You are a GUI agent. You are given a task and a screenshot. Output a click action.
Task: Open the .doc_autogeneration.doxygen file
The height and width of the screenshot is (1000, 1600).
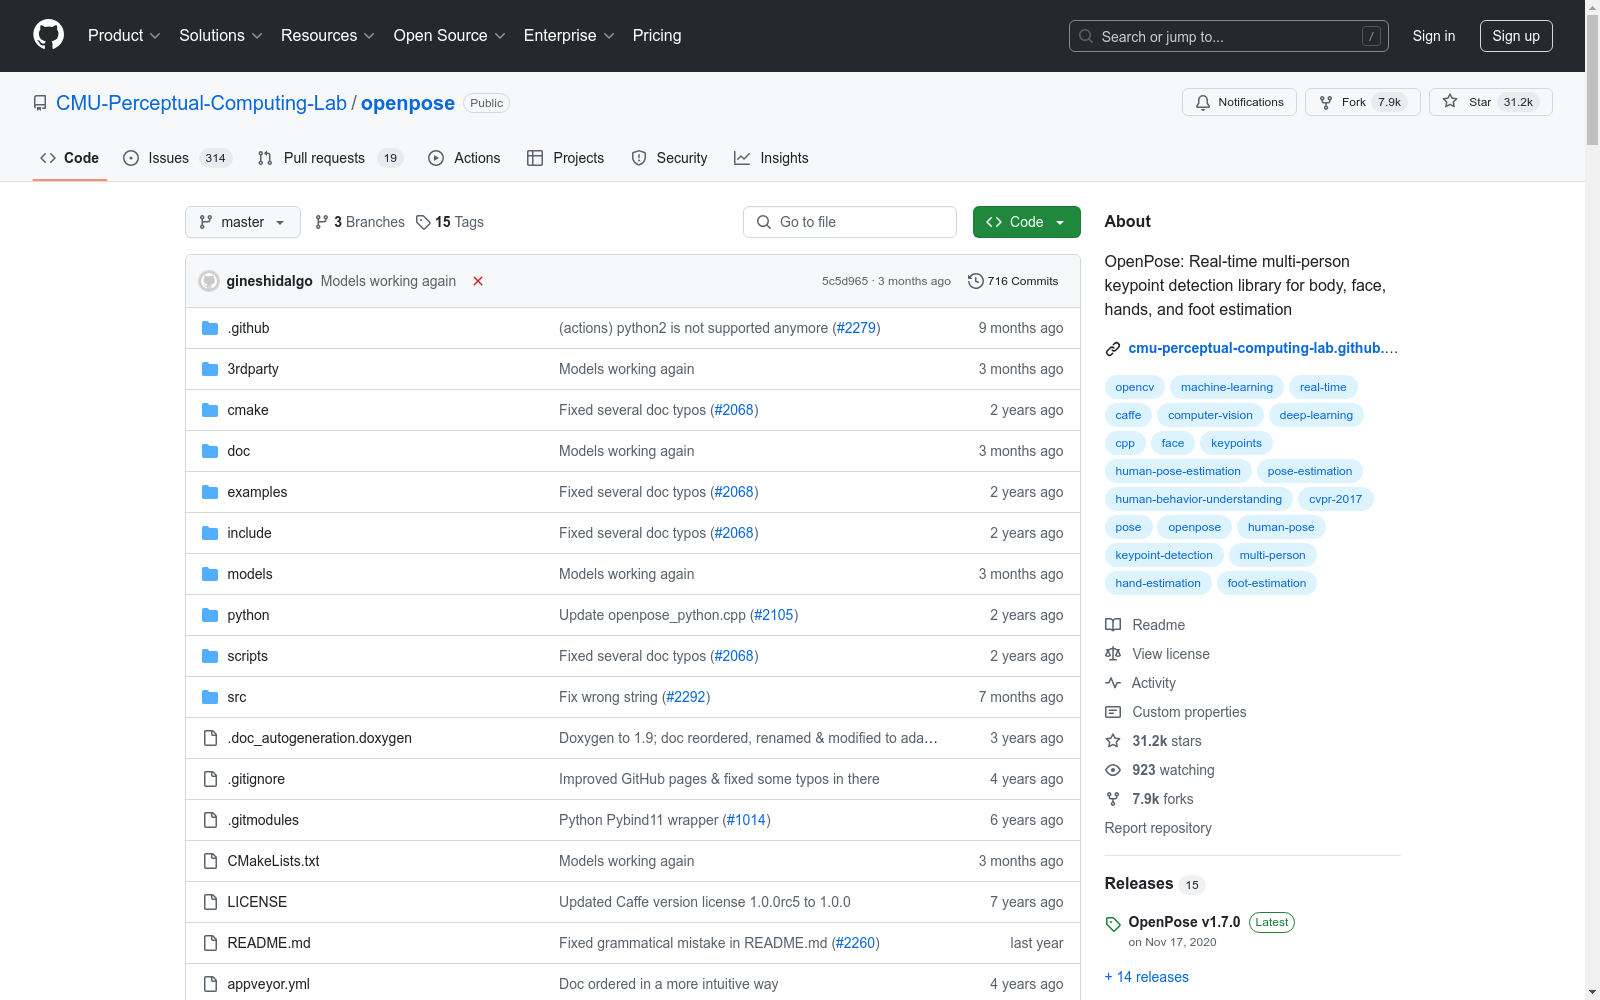(x=319, y=738)
